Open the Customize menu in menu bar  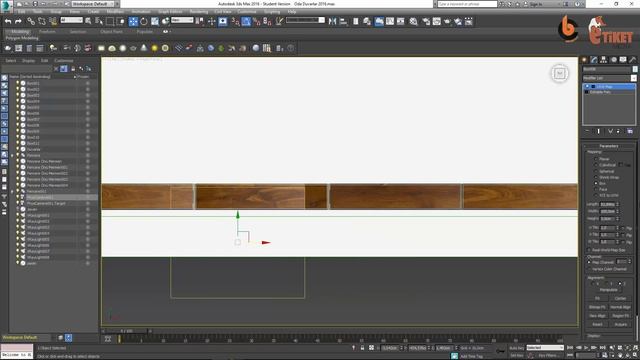click(247, 12)
